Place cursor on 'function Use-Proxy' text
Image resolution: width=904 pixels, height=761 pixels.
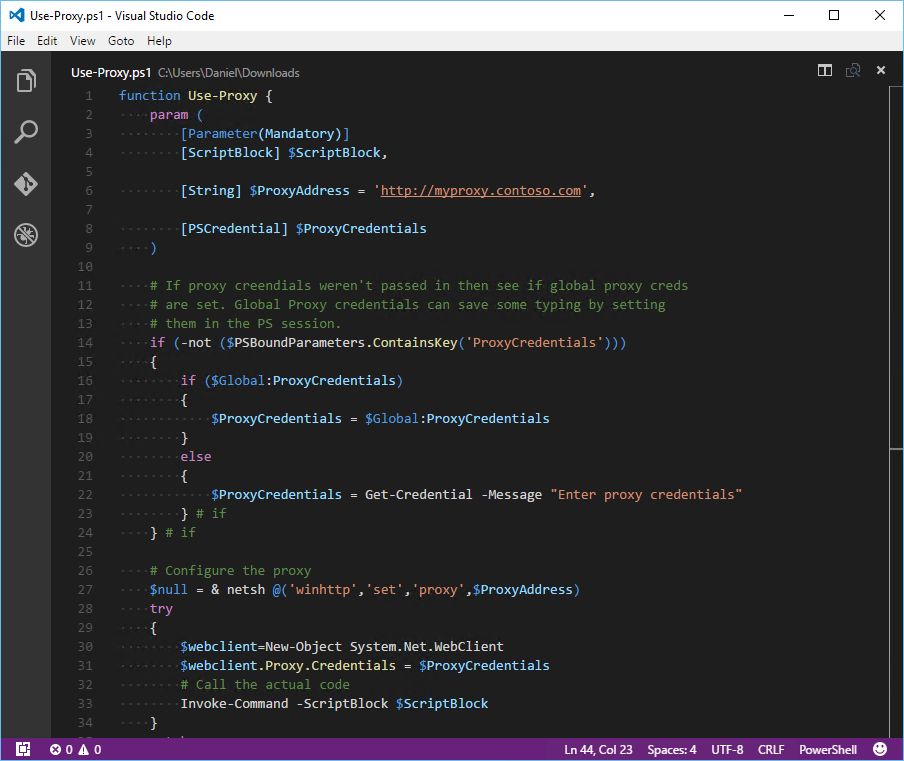coord(188,96)
